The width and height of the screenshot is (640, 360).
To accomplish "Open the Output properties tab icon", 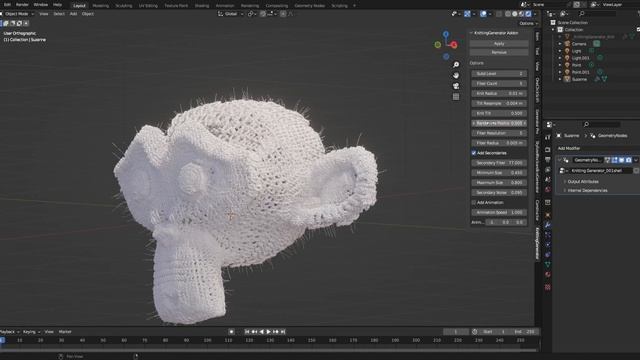I will pyautogui.click(x=548, y=160).
